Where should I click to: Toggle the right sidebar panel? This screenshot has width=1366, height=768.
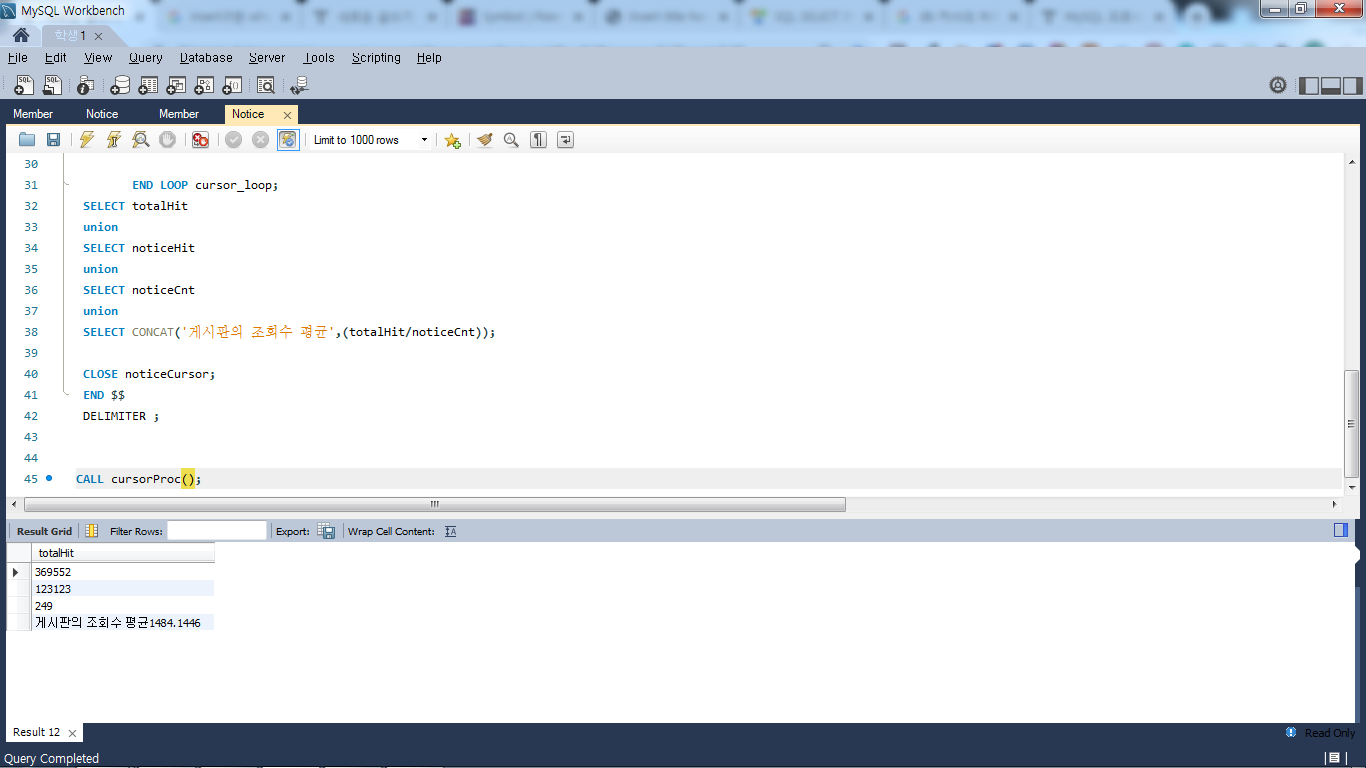1351,85
